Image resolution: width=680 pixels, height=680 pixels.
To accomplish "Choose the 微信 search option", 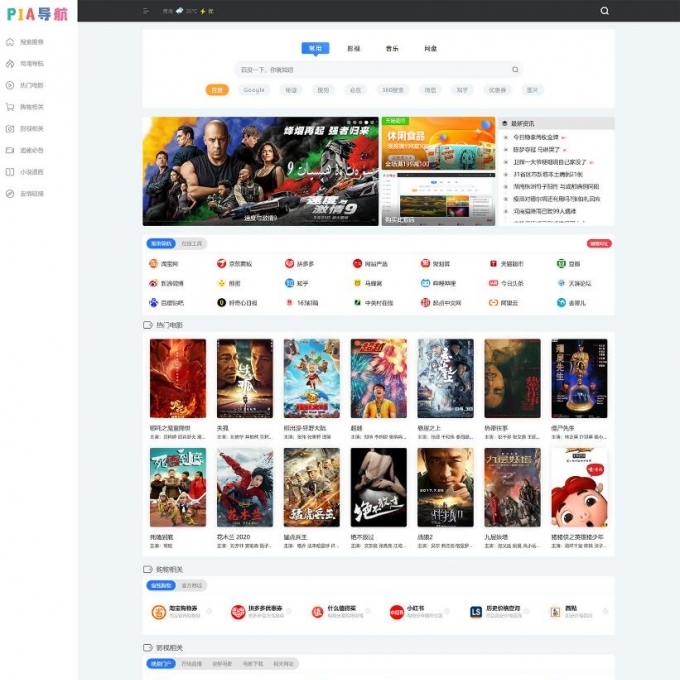I will [430, 90].
